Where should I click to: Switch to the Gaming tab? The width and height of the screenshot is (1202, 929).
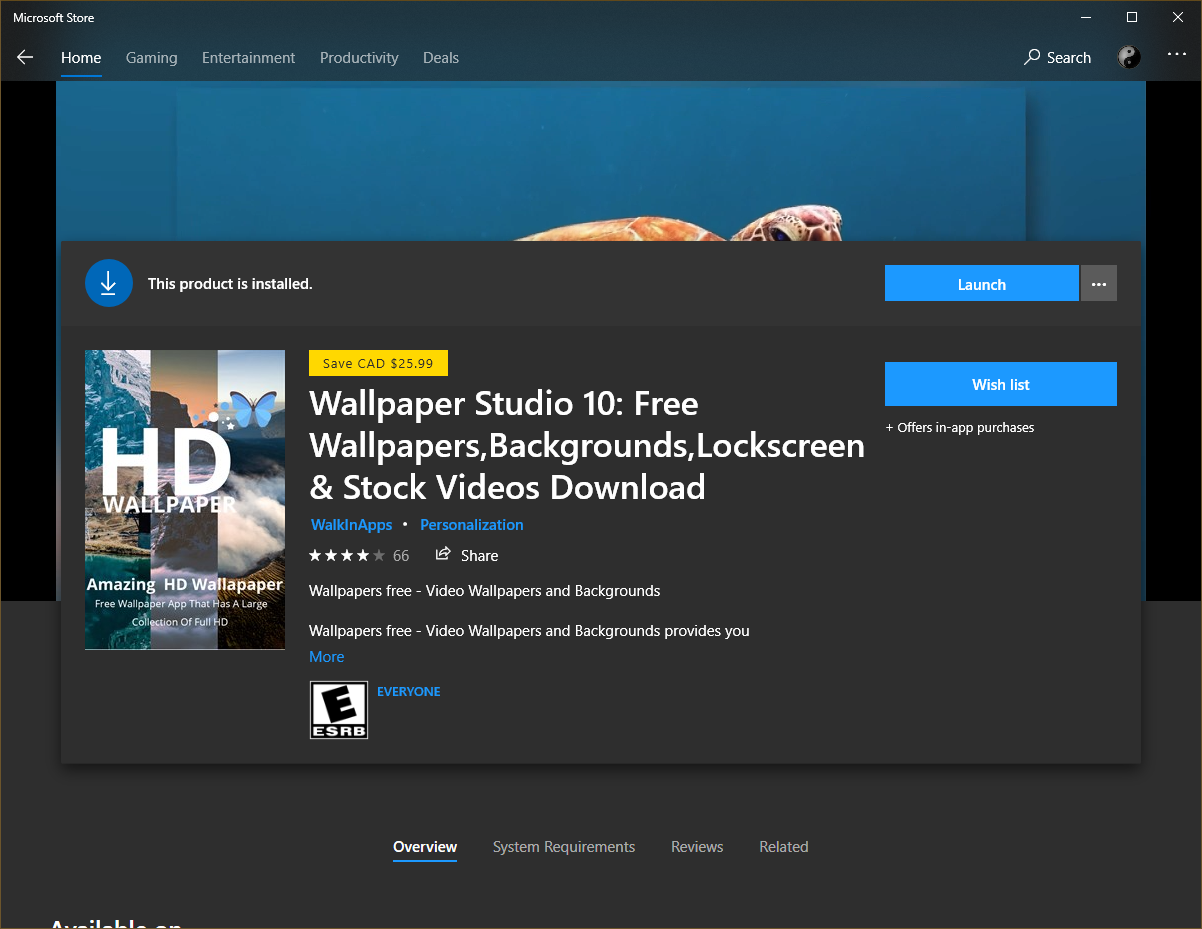(152, 58)
